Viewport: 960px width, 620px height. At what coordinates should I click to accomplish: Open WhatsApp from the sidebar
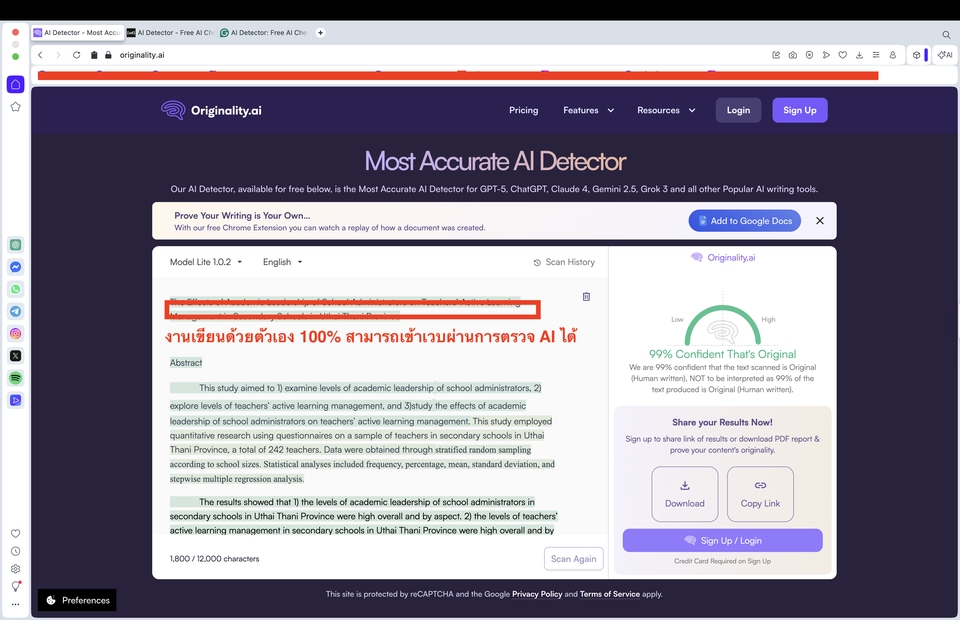click(x=16, y=289)
